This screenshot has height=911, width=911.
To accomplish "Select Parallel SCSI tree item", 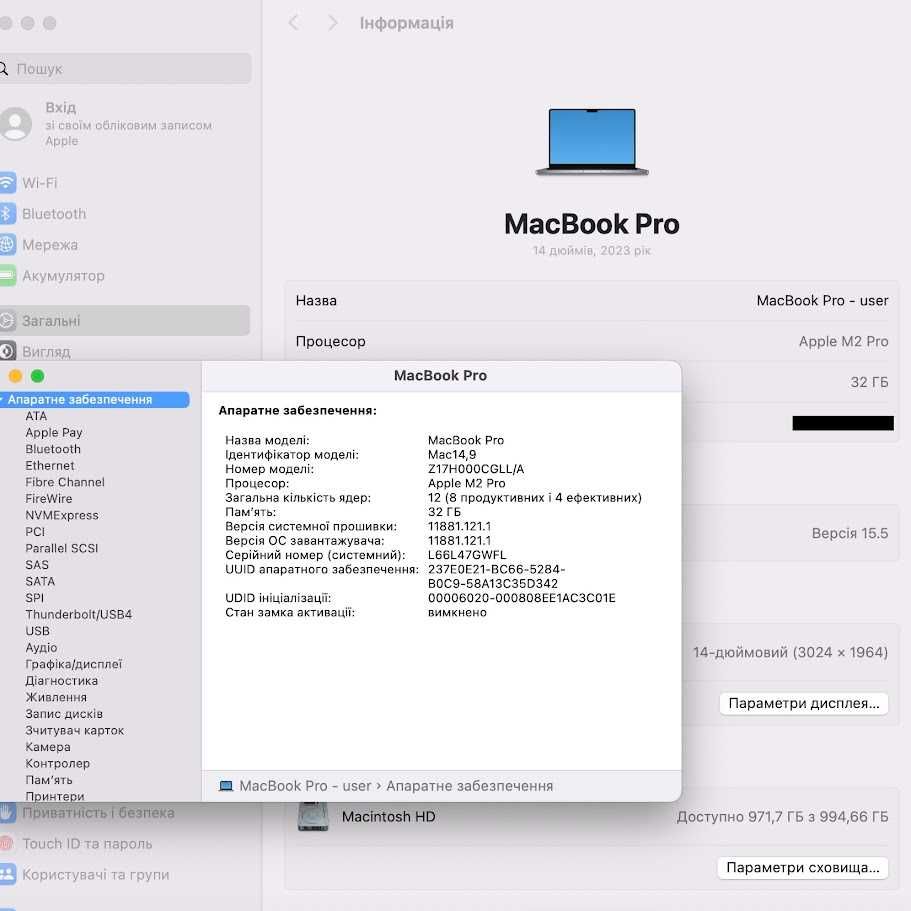I will coord(62,548).
